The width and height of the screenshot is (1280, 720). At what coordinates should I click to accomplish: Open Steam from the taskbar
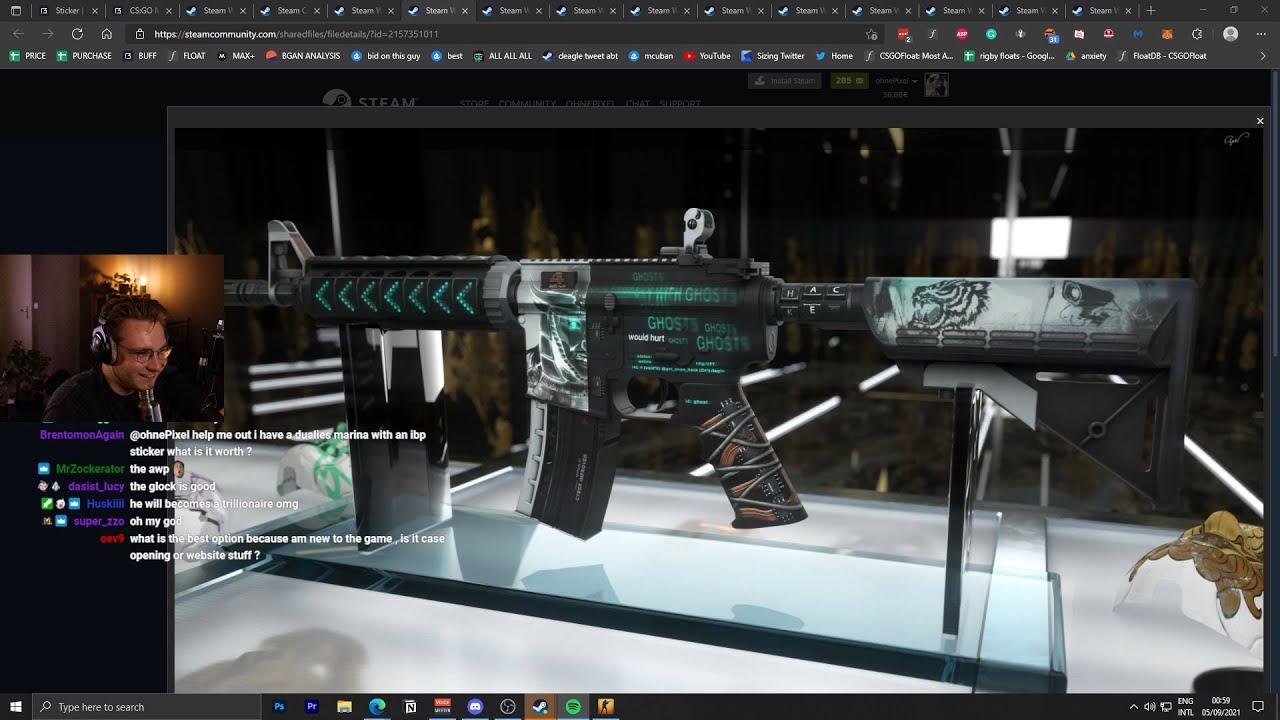point(540,707)
